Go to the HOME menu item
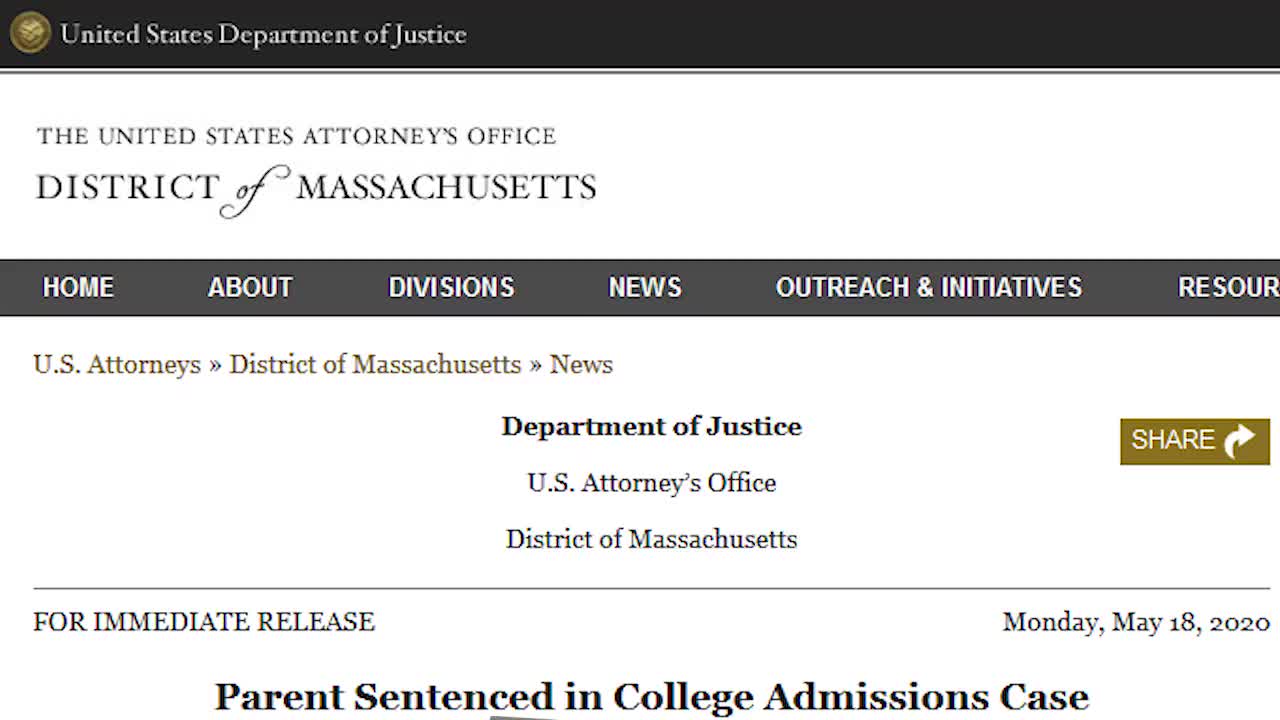Screen dimensions: 1280x720 point(78,288)
